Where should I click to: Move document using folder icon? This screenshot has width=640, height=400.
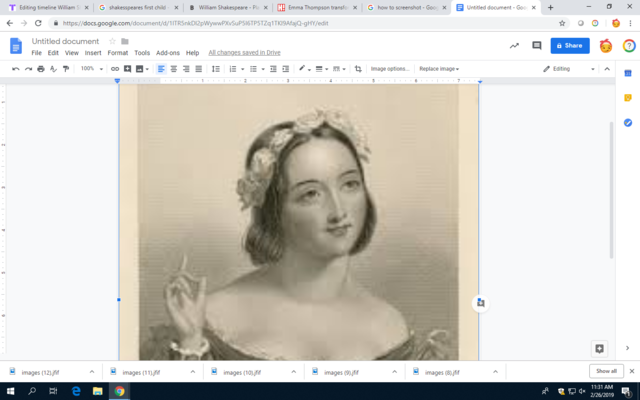tap(125, 41)
